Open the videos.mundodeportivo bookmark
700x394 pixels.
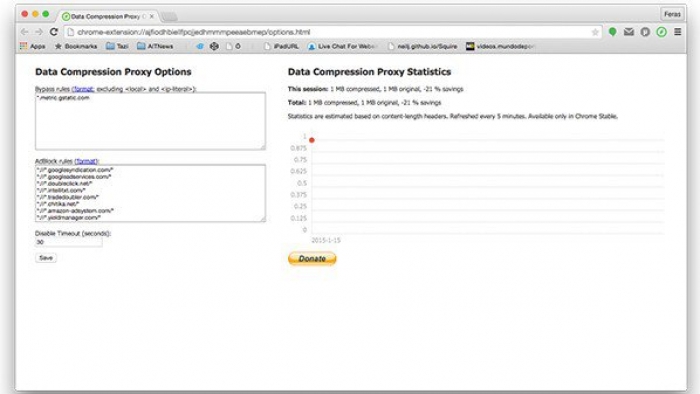point(500,46)
